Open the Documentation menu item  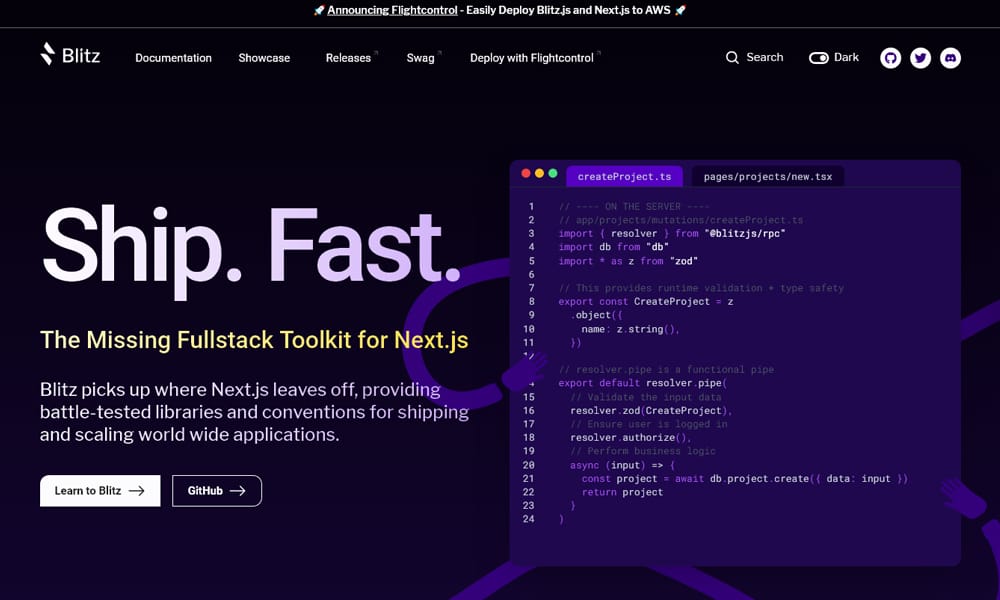click(x=173, y=58)
